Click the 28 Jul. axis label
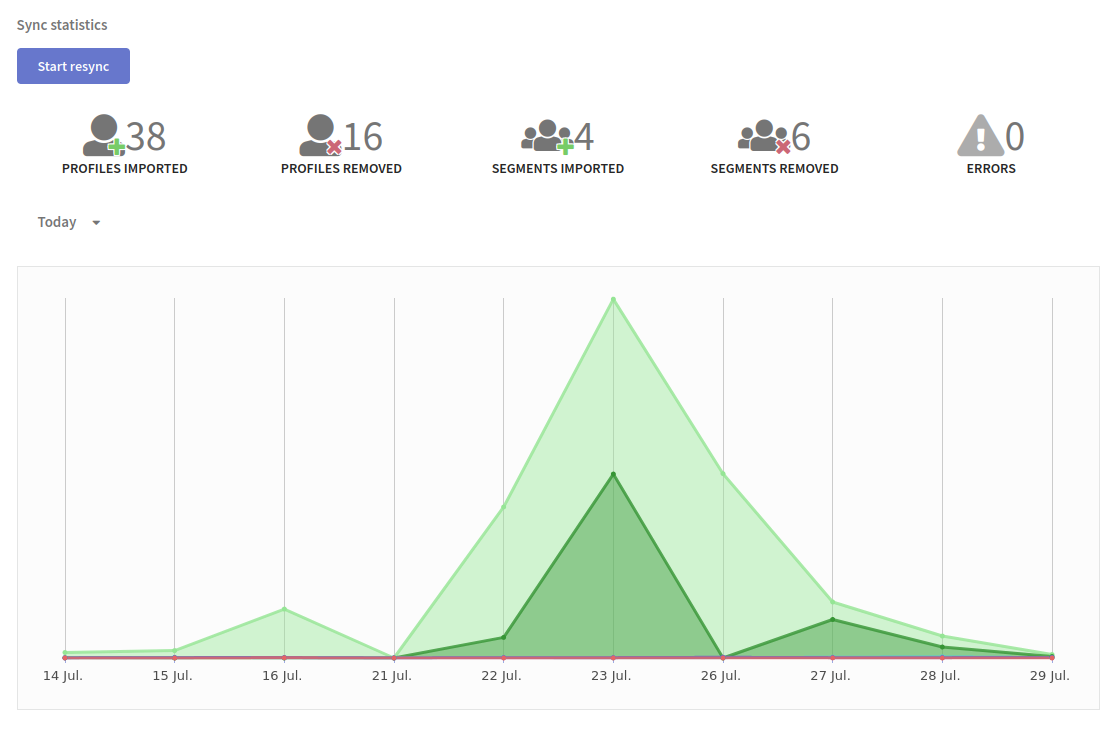This screenshot has height=738, width=1114. coord(940,675)
